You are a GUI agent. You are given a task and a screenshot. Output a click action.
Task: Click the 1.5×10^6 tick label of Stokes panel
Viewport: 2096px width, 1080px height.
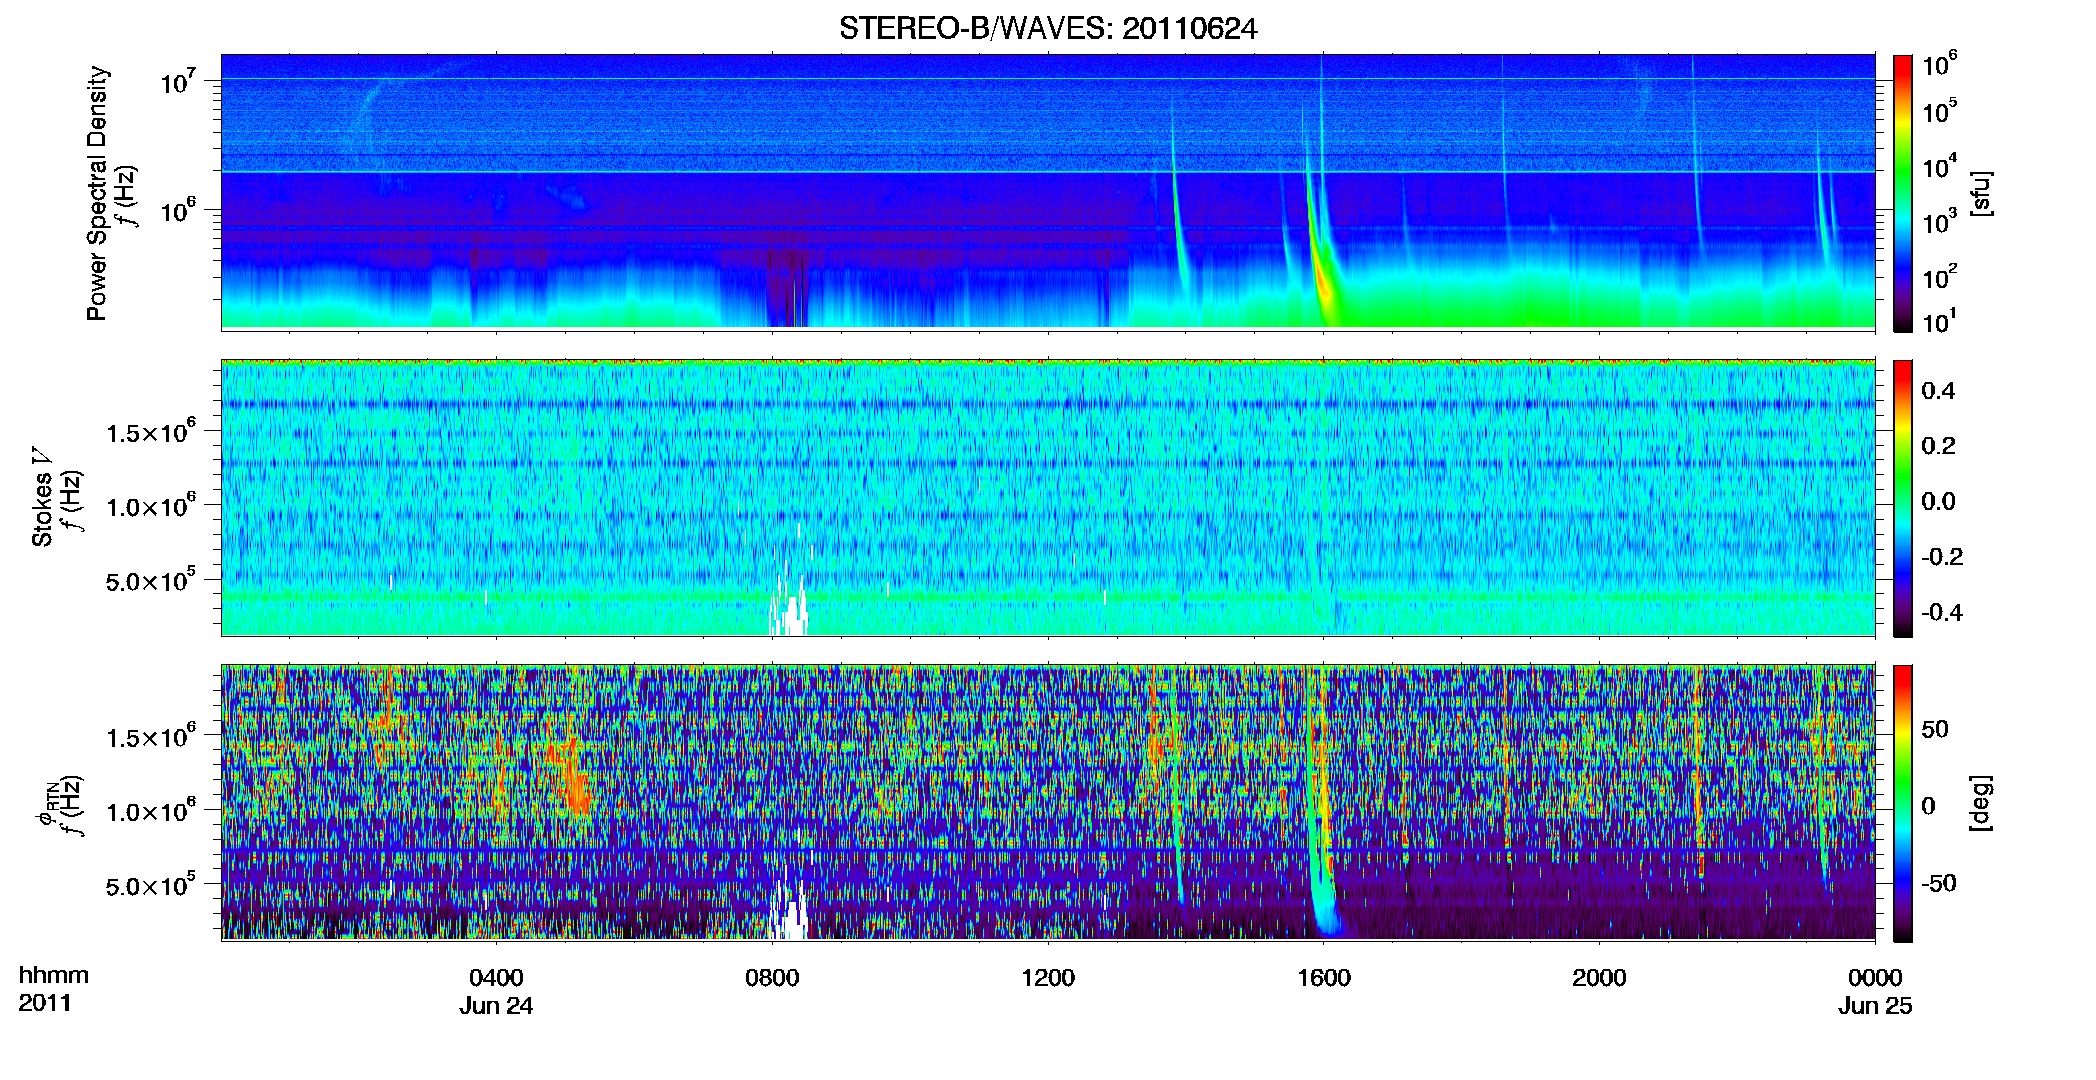[x=150, y=432]
